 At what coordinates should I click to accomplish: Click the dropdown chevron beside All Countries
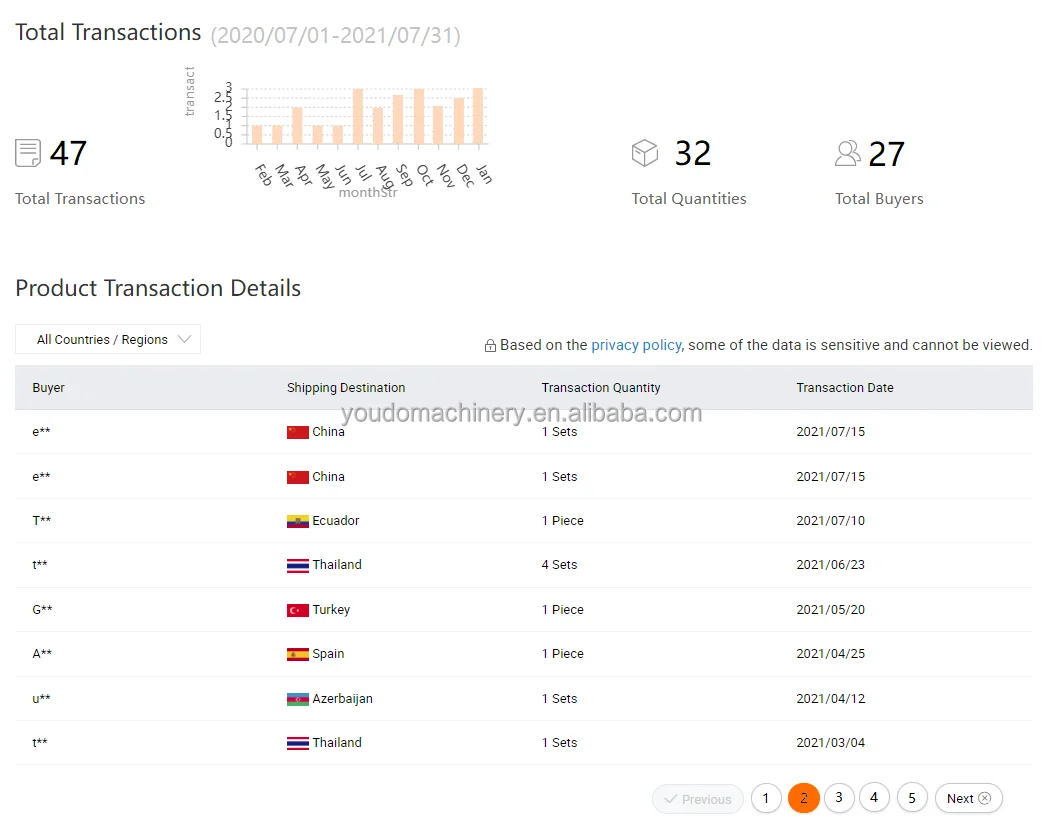point(184,339)
